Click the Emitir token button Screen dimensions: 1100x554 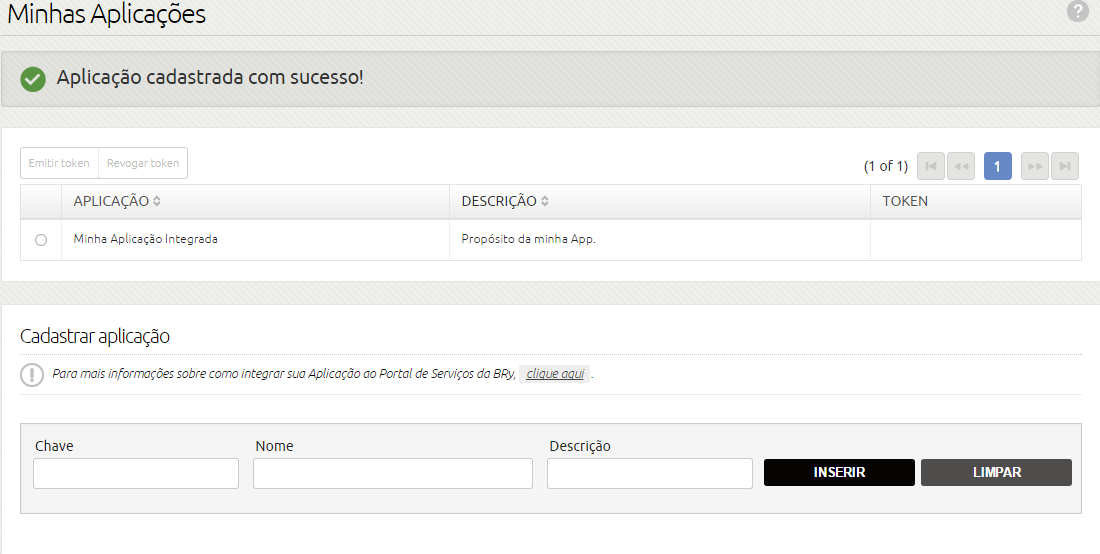[59, 163]
